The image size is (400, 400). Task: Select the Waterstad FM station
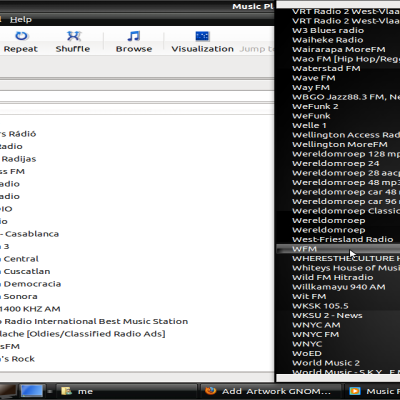tap(326, 68)
